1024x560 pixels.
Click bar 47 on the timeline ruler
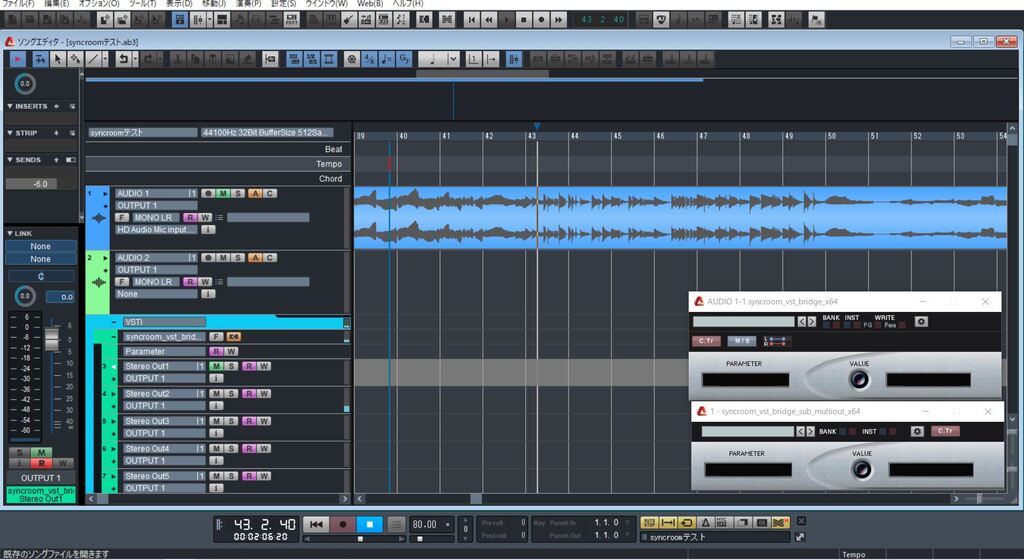pyautogui.click(x=703, y=136)
